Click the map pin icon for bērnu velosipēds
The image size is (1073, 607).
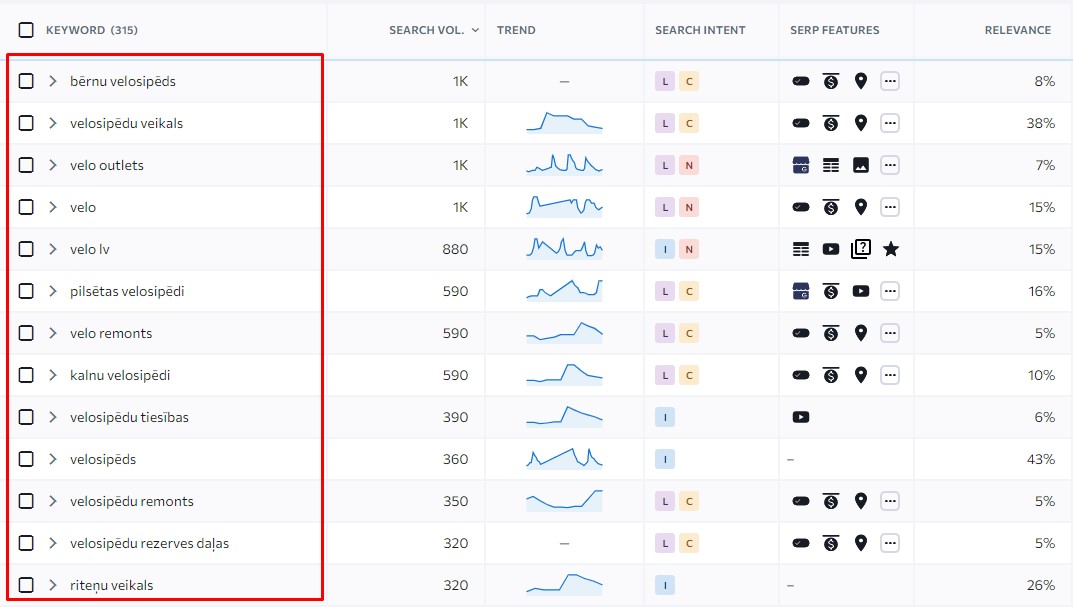pos(860,81)
